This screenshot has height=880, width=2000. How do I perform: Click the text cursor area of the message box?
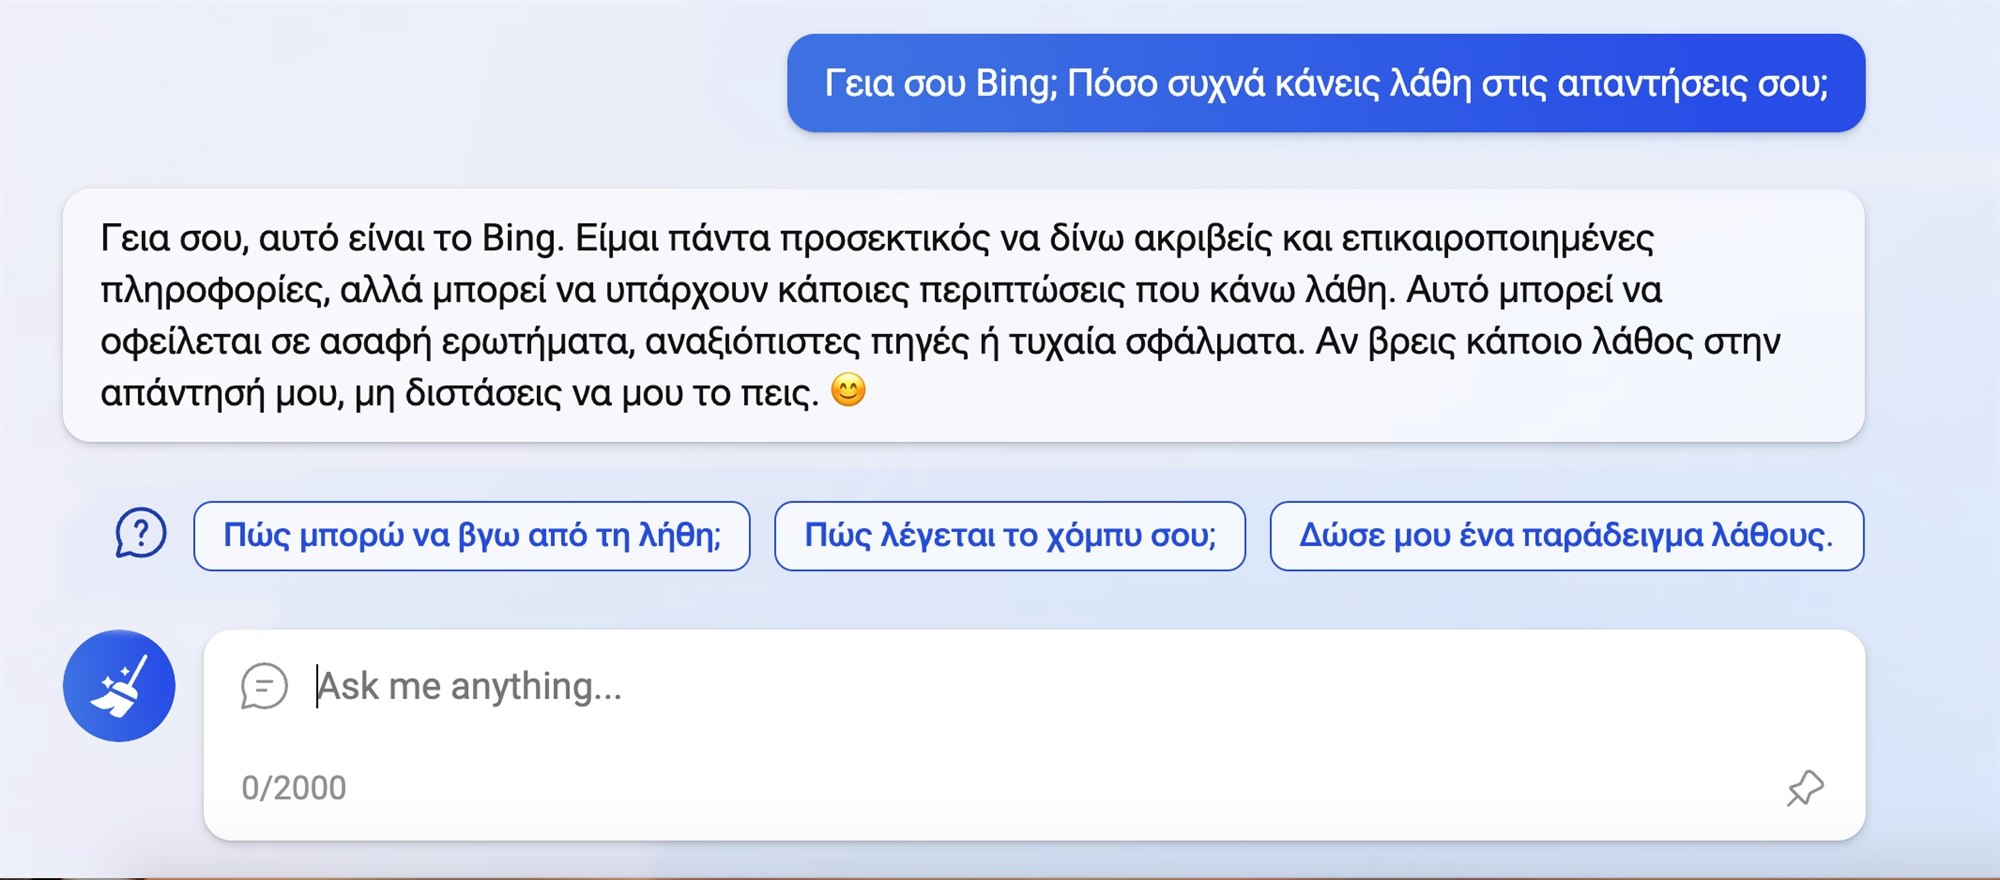pyautogui.click(x=316, y=686)
